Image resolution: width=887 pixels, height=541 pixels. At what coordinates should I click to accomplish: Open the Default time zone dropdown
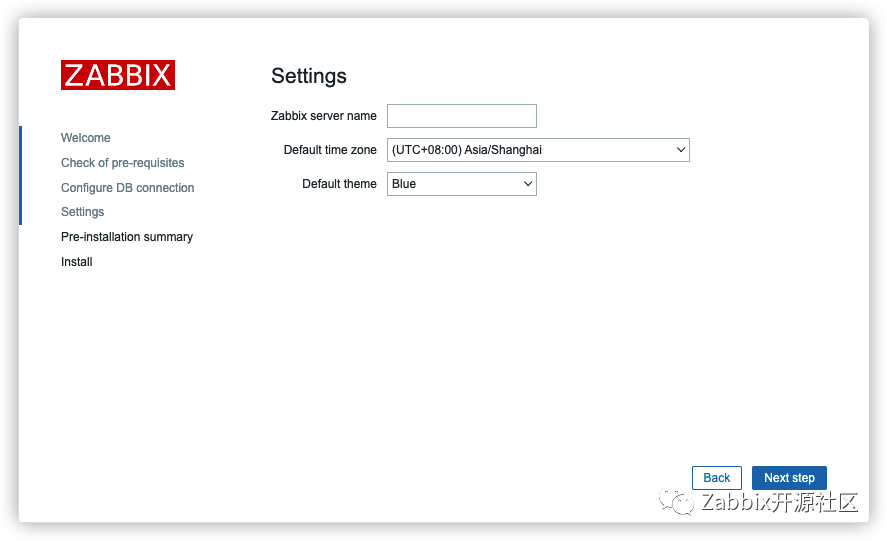[538, 150]
